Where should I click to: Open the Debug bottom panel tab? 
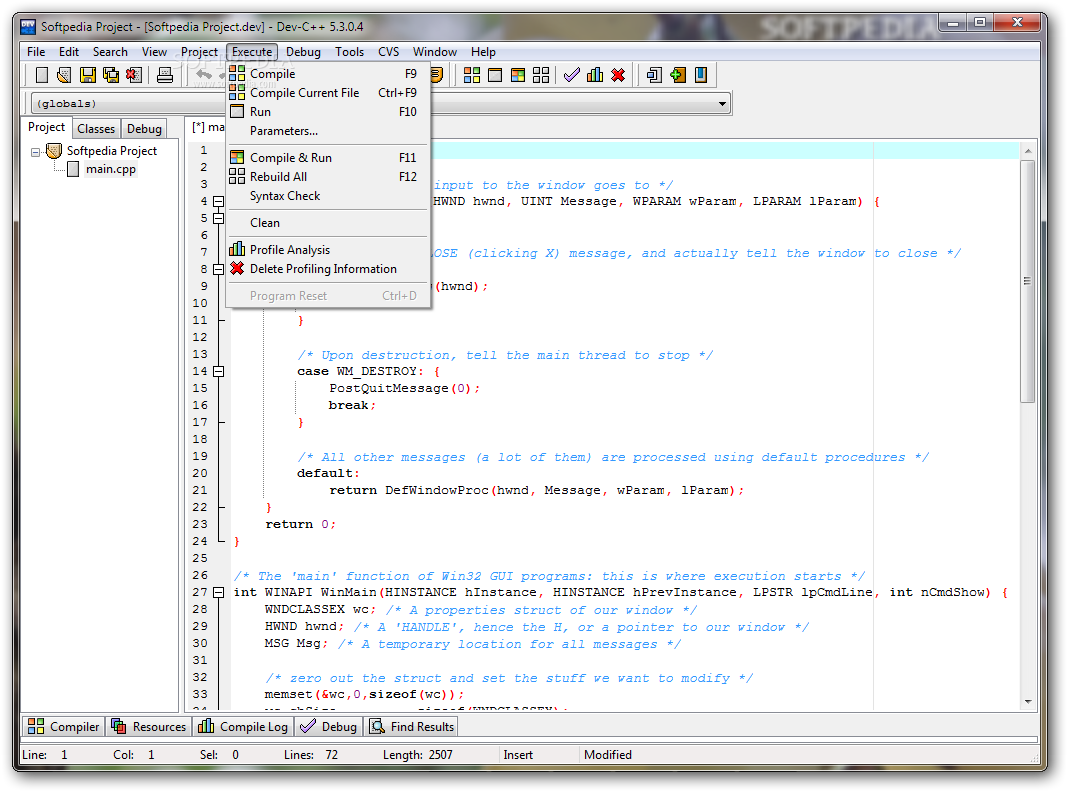(x=328, y=727)
